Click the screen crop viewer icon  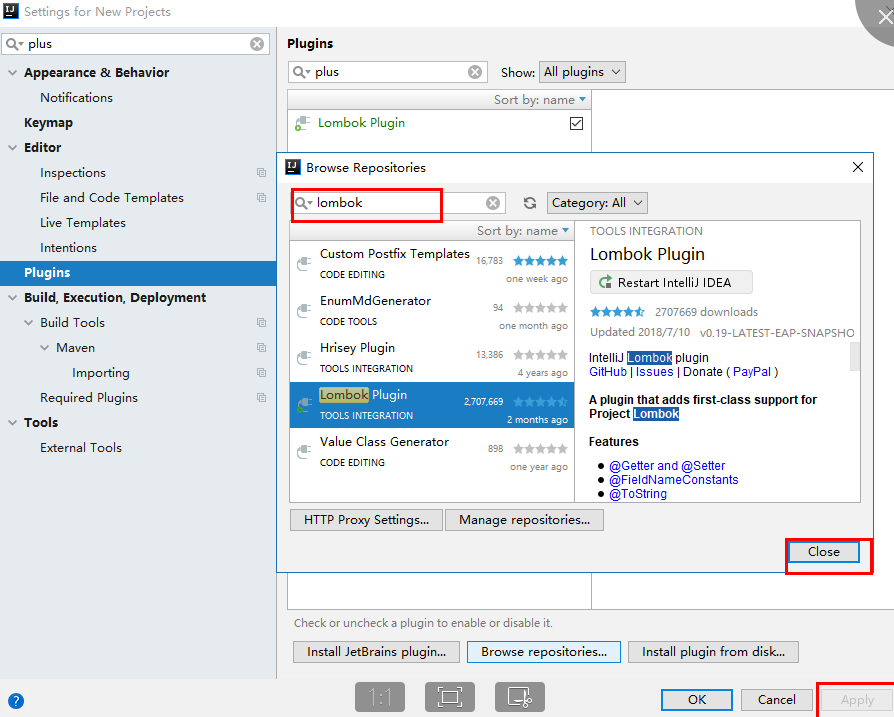[519, 697]
